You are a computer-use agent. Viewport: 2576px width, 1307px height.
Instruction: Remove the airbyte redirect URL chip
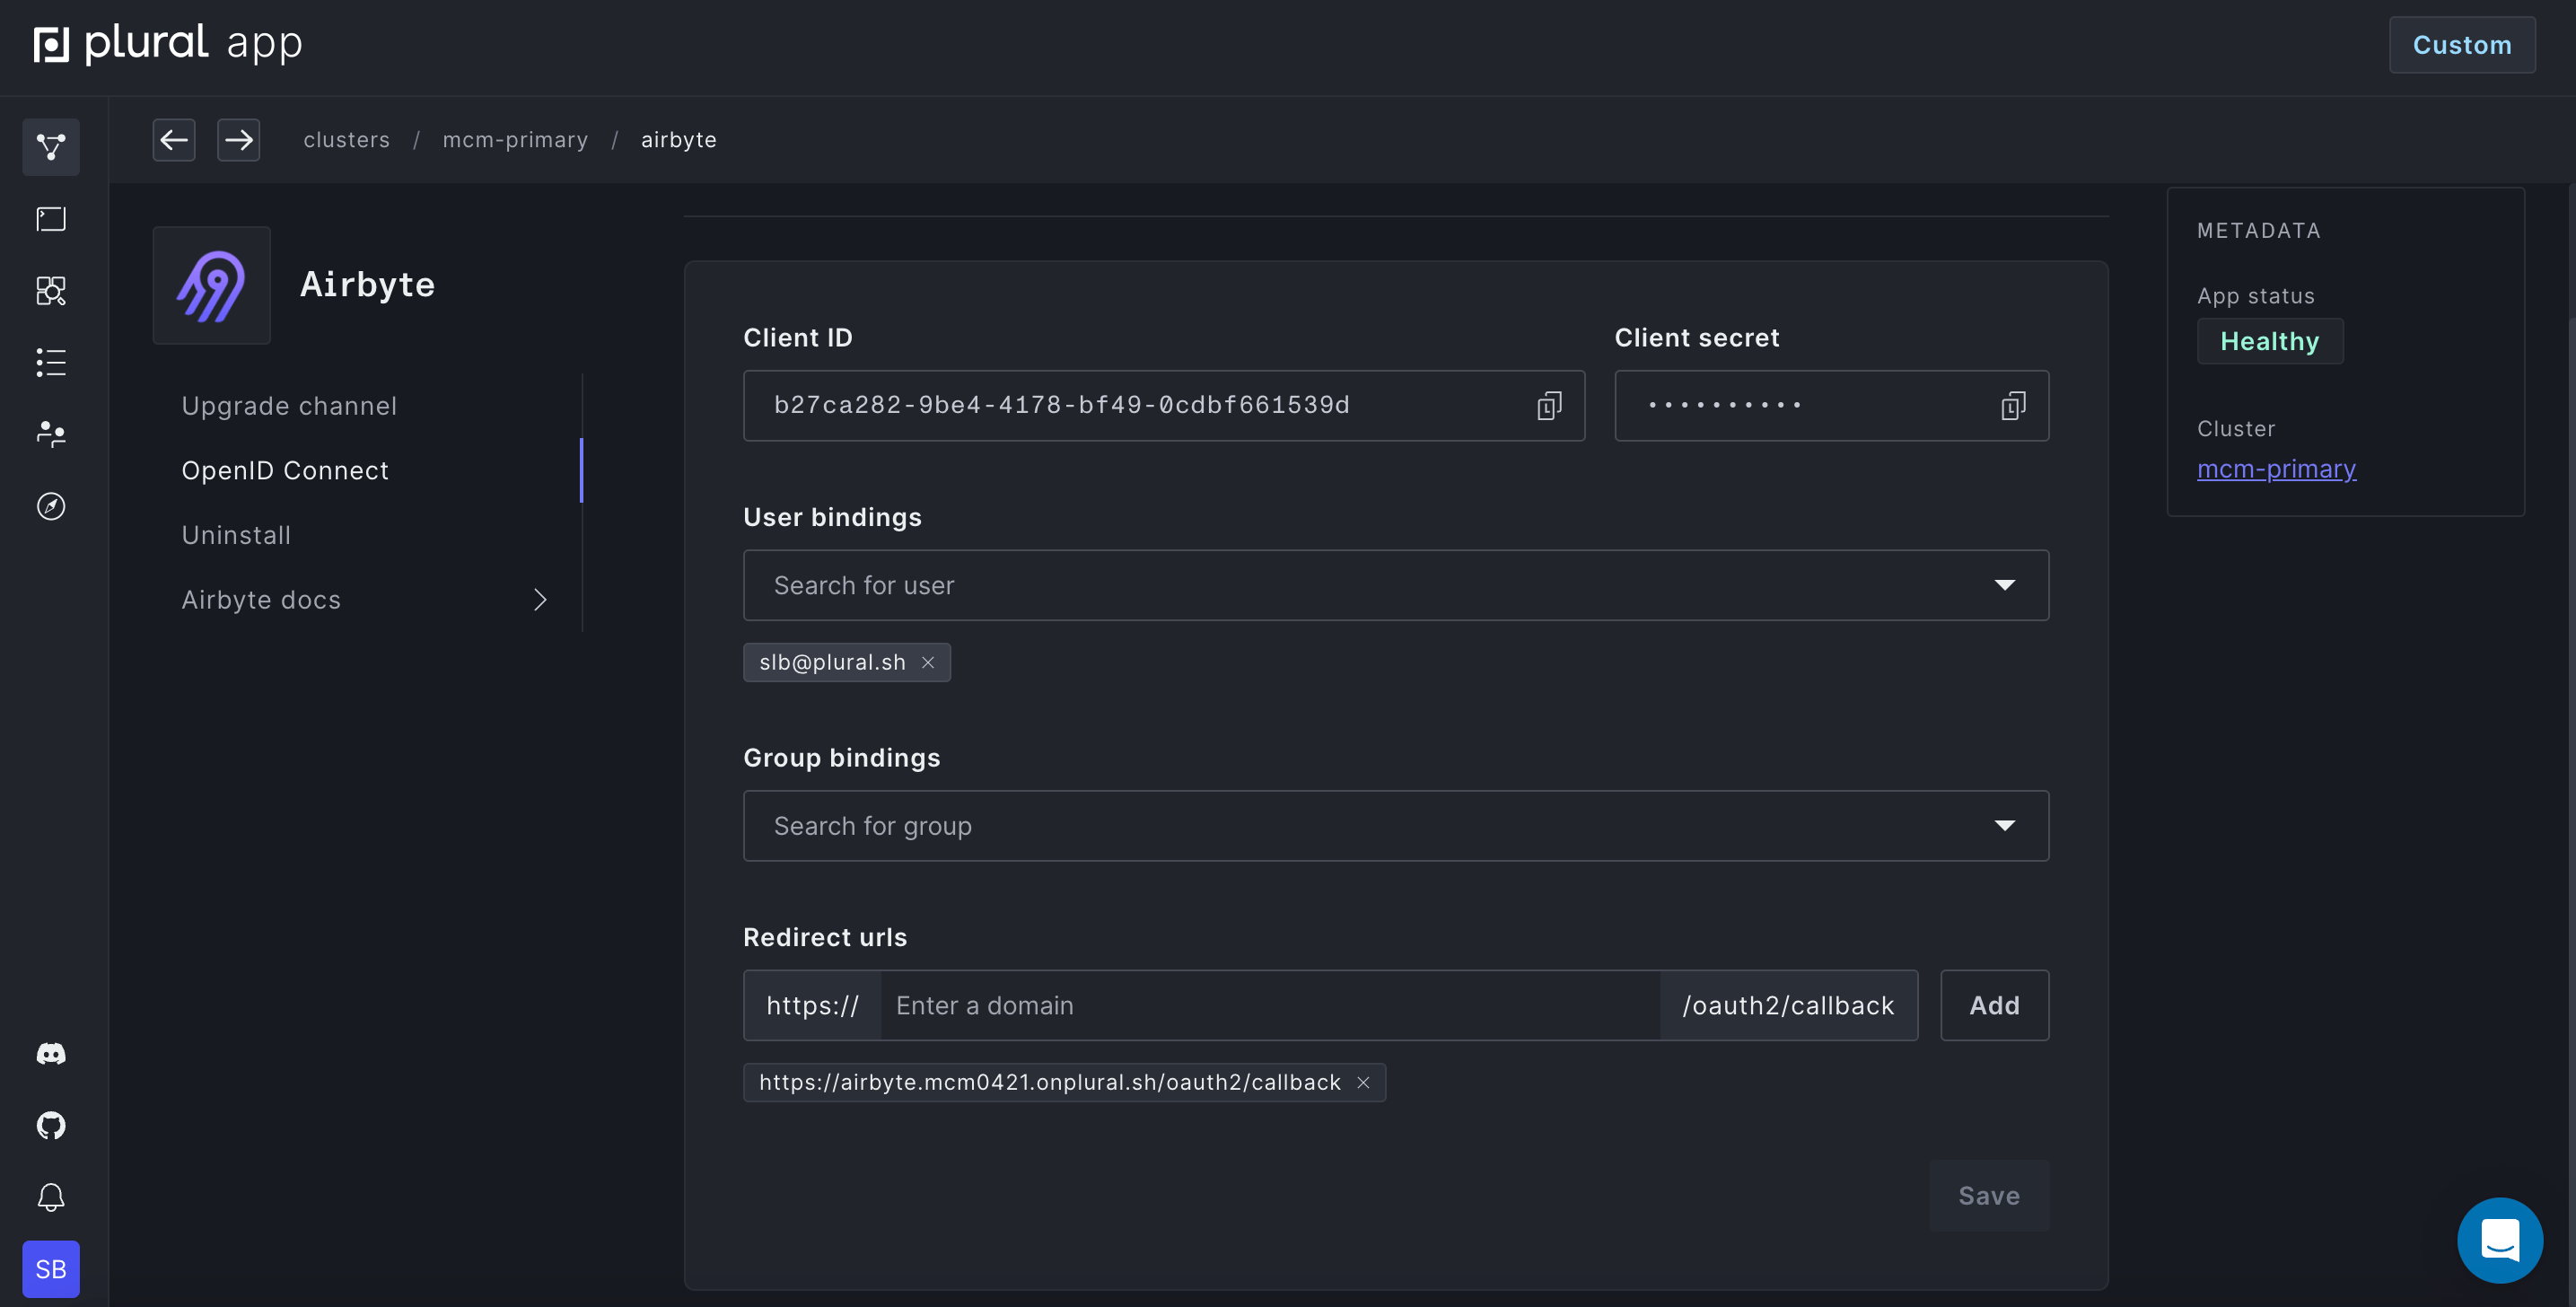tap(1363, 1082)
